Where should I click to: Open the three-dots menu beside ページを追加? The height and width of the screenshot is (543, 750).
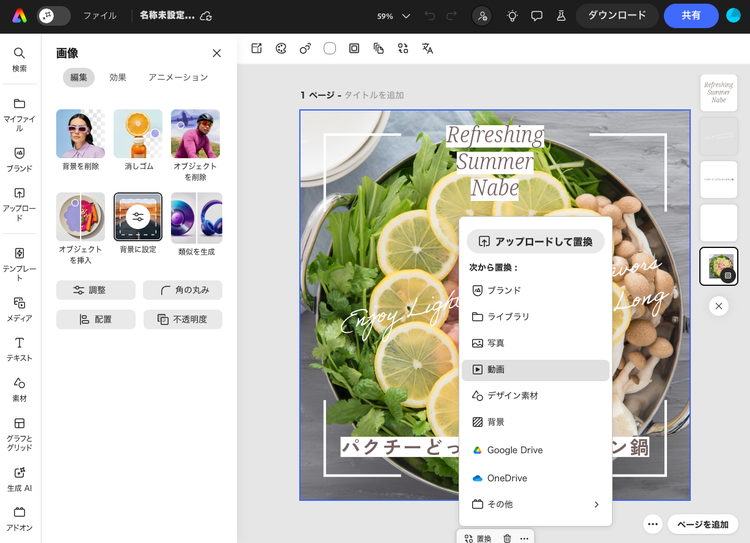coord(652,524)
